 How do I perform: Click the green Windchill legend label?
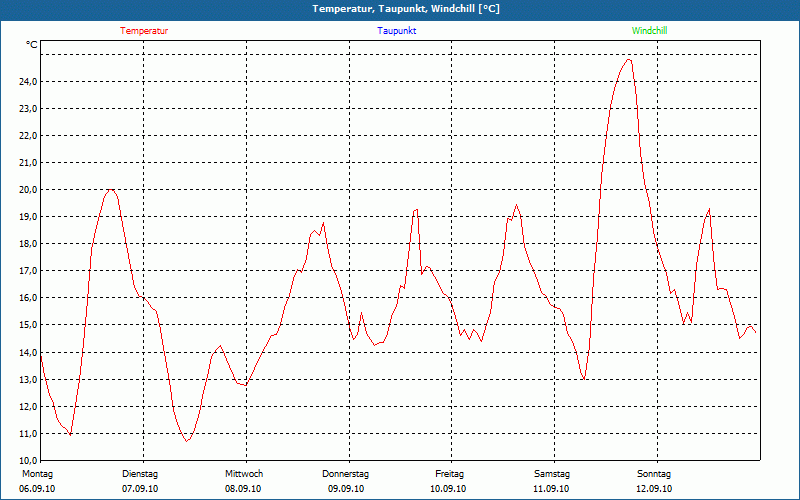point(649,31)
